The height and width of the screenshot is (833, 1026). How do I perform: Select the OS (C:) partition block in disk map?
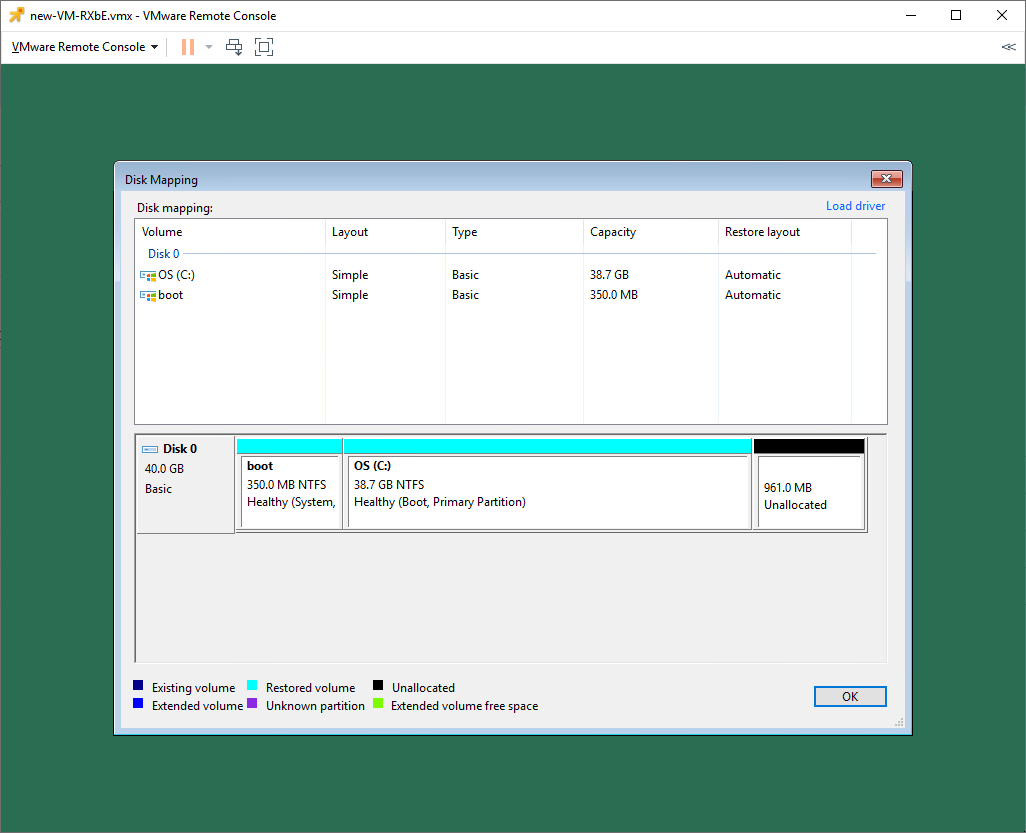pyautogui.click(x=548, y=484)
